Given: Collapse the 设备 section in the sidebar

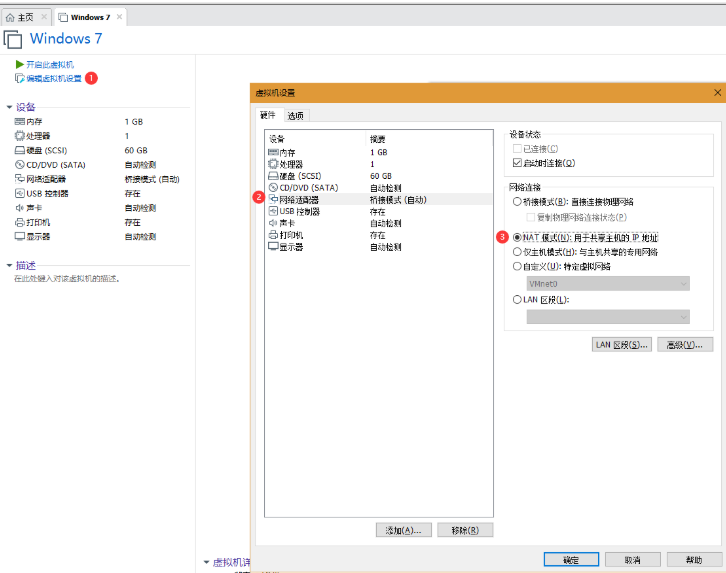Looking at the screenshot, I should pyautogui.click(x=9, y=107).
